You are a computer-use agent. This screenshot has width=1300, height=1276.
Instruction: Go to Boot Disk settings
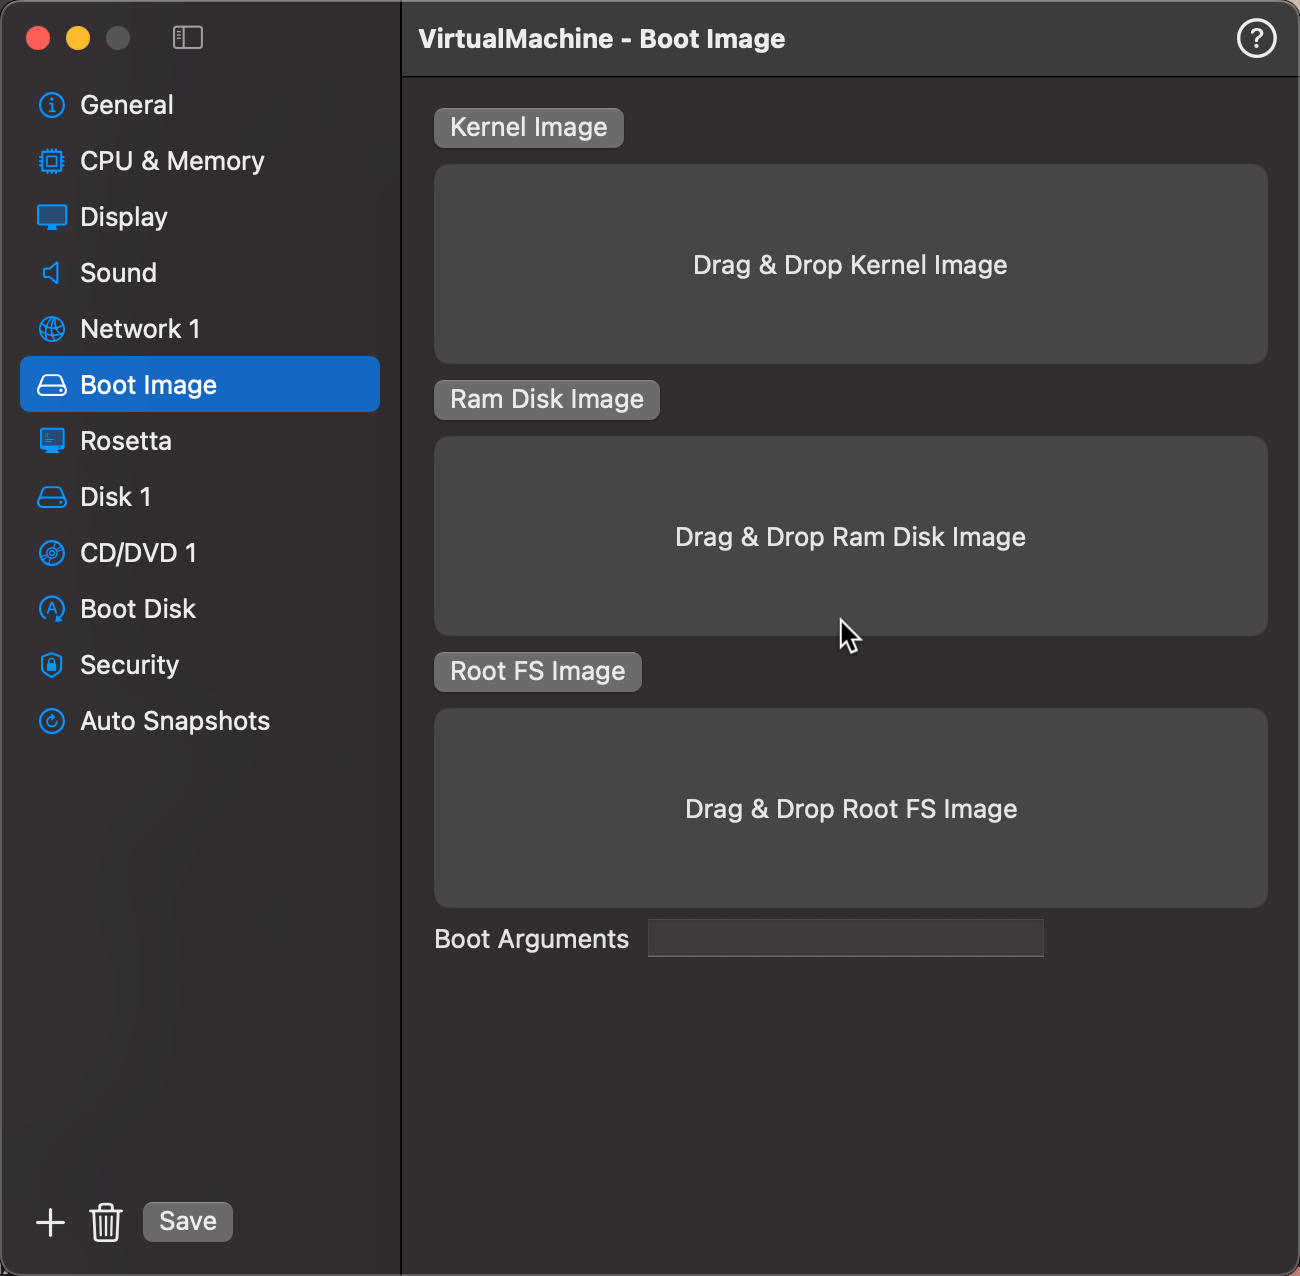[138, 609]
